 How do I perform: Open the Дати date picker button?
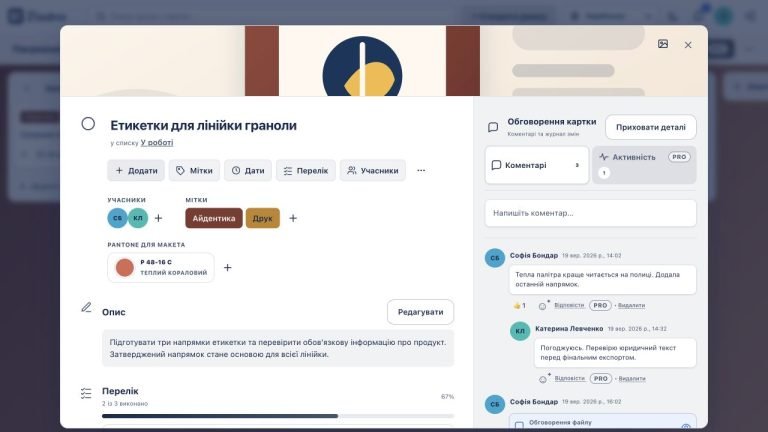pos(248,170)
